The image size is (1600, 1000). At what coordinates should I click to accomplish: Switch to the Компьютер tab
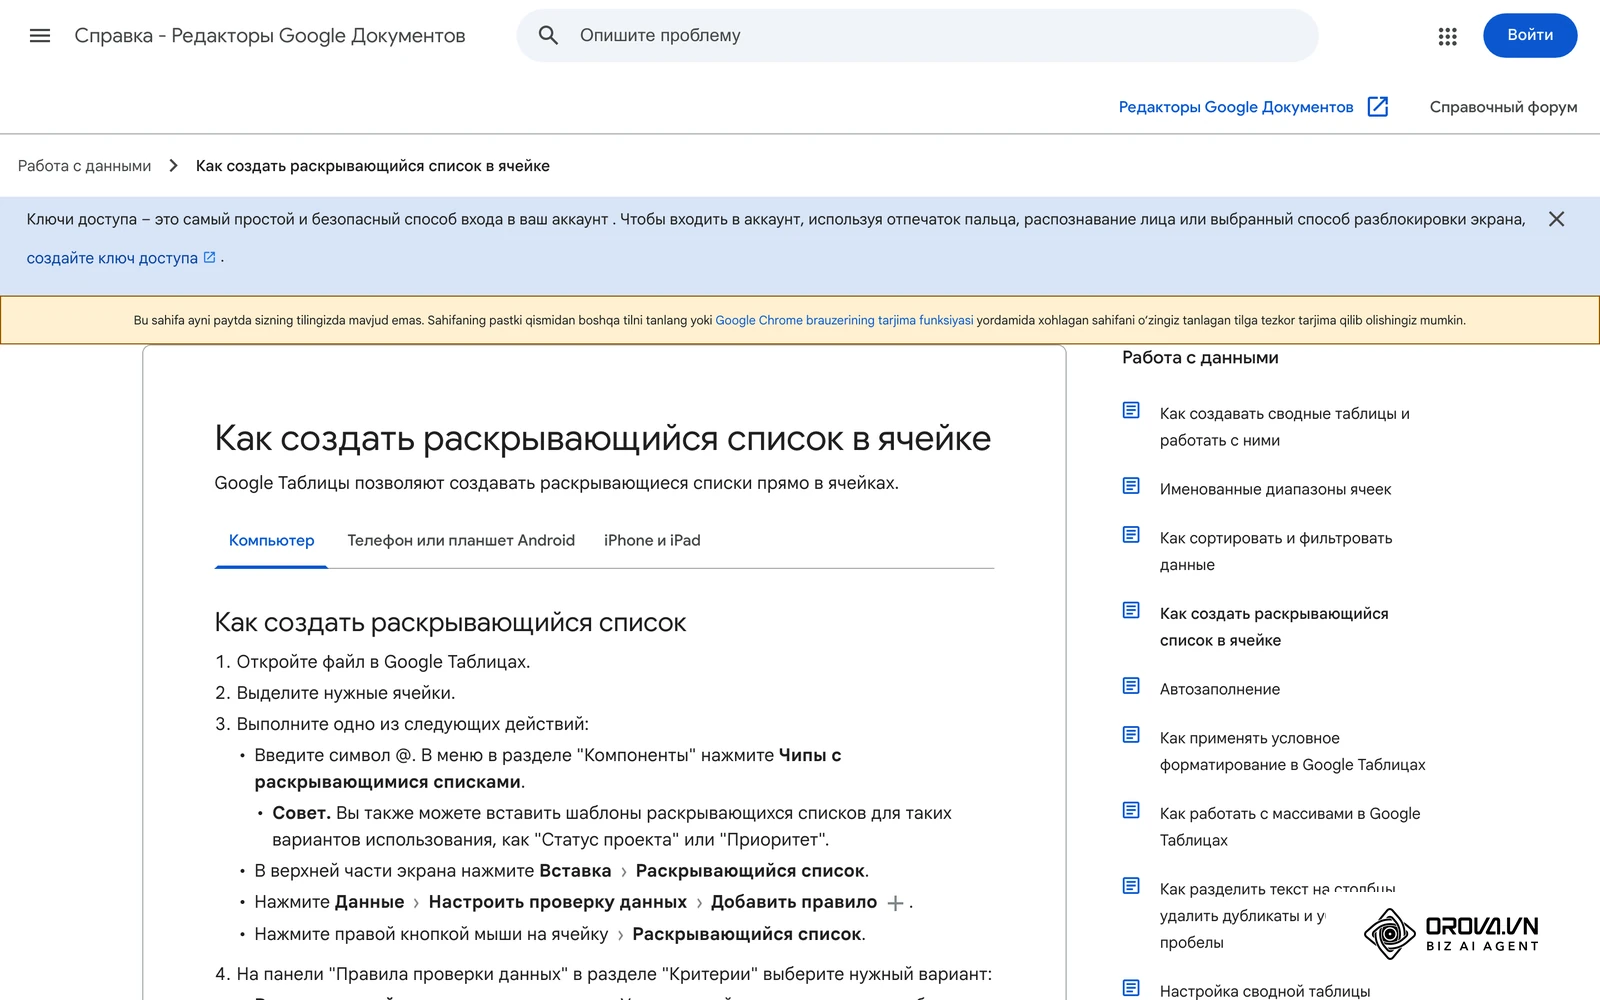(271, 541)
